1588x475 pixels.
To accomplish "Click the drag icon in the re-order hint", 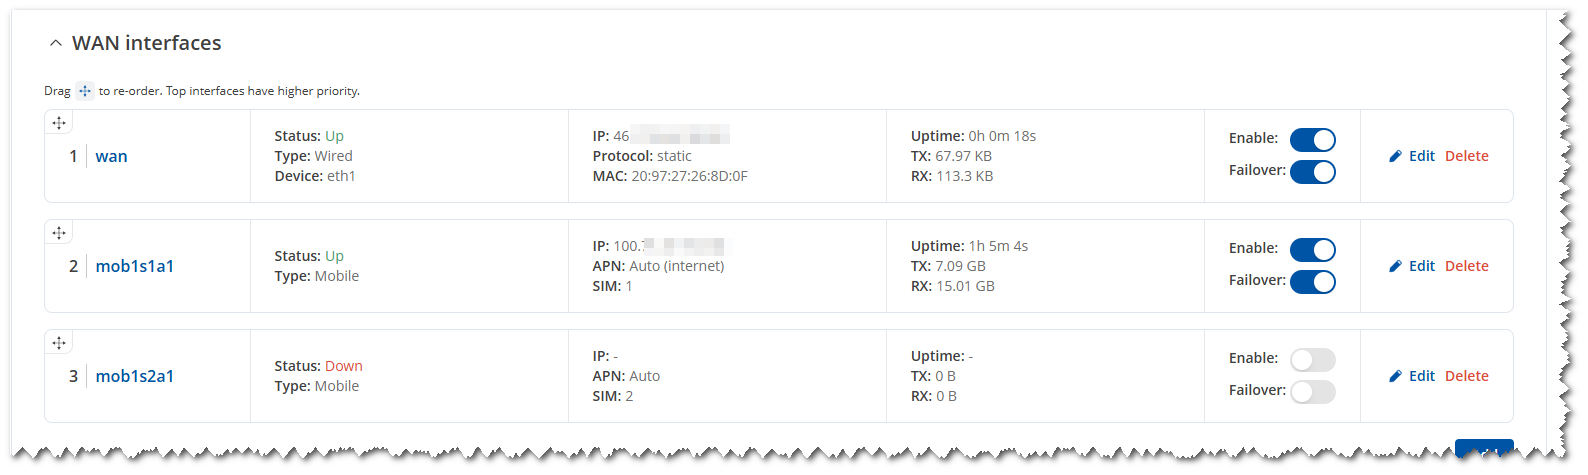I will (x=85, y=91).
